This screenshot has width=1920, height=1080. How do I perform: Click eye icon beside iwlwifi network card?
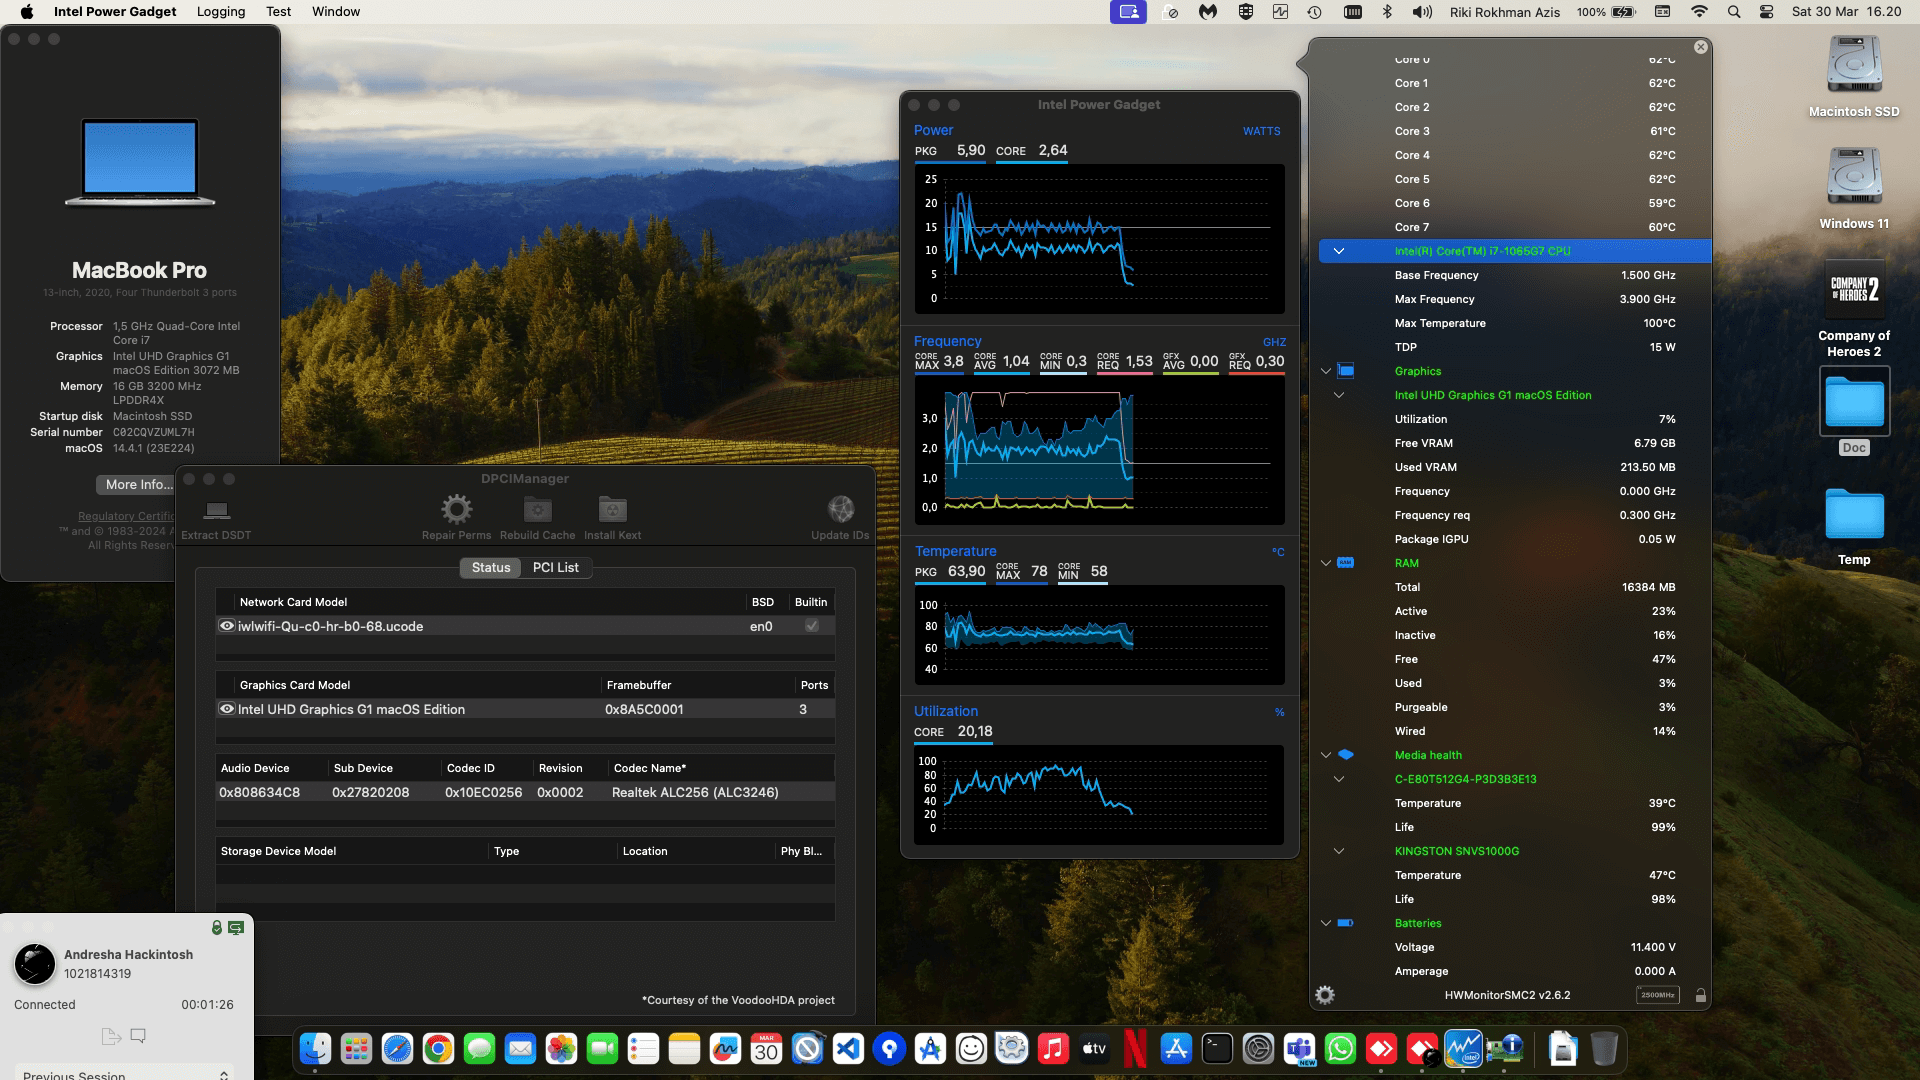click(227, 626)
